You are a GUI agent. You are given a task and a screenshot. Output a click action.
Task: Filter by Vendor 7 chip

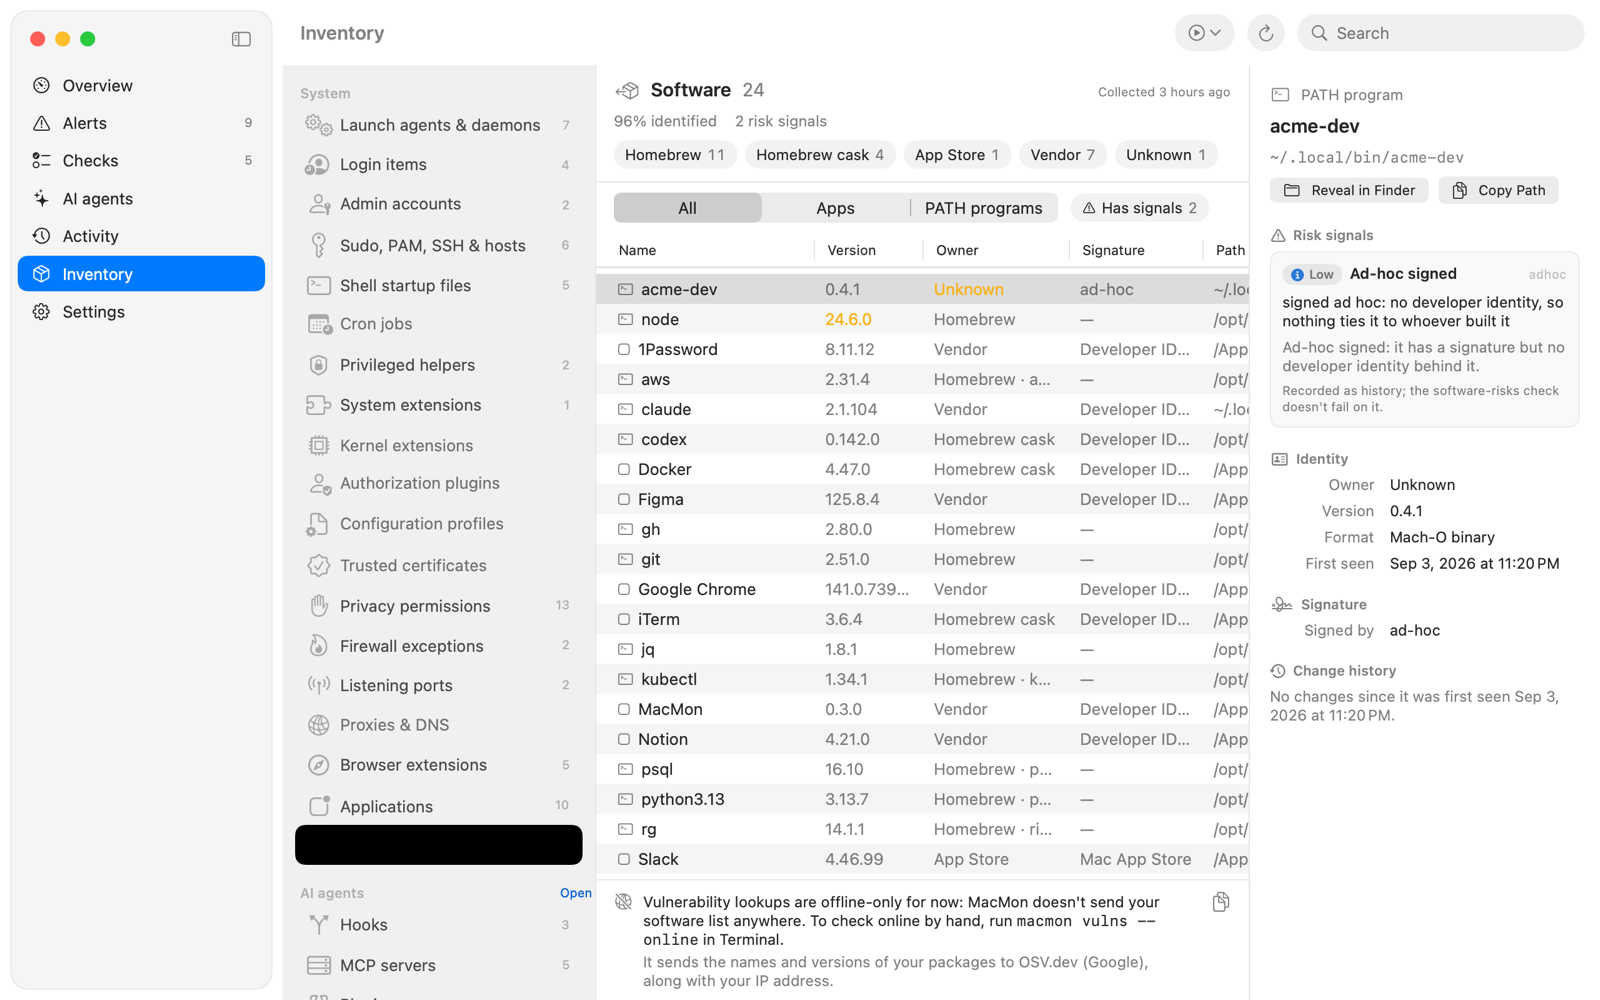pyautogui.click(x=1063, y=155)
